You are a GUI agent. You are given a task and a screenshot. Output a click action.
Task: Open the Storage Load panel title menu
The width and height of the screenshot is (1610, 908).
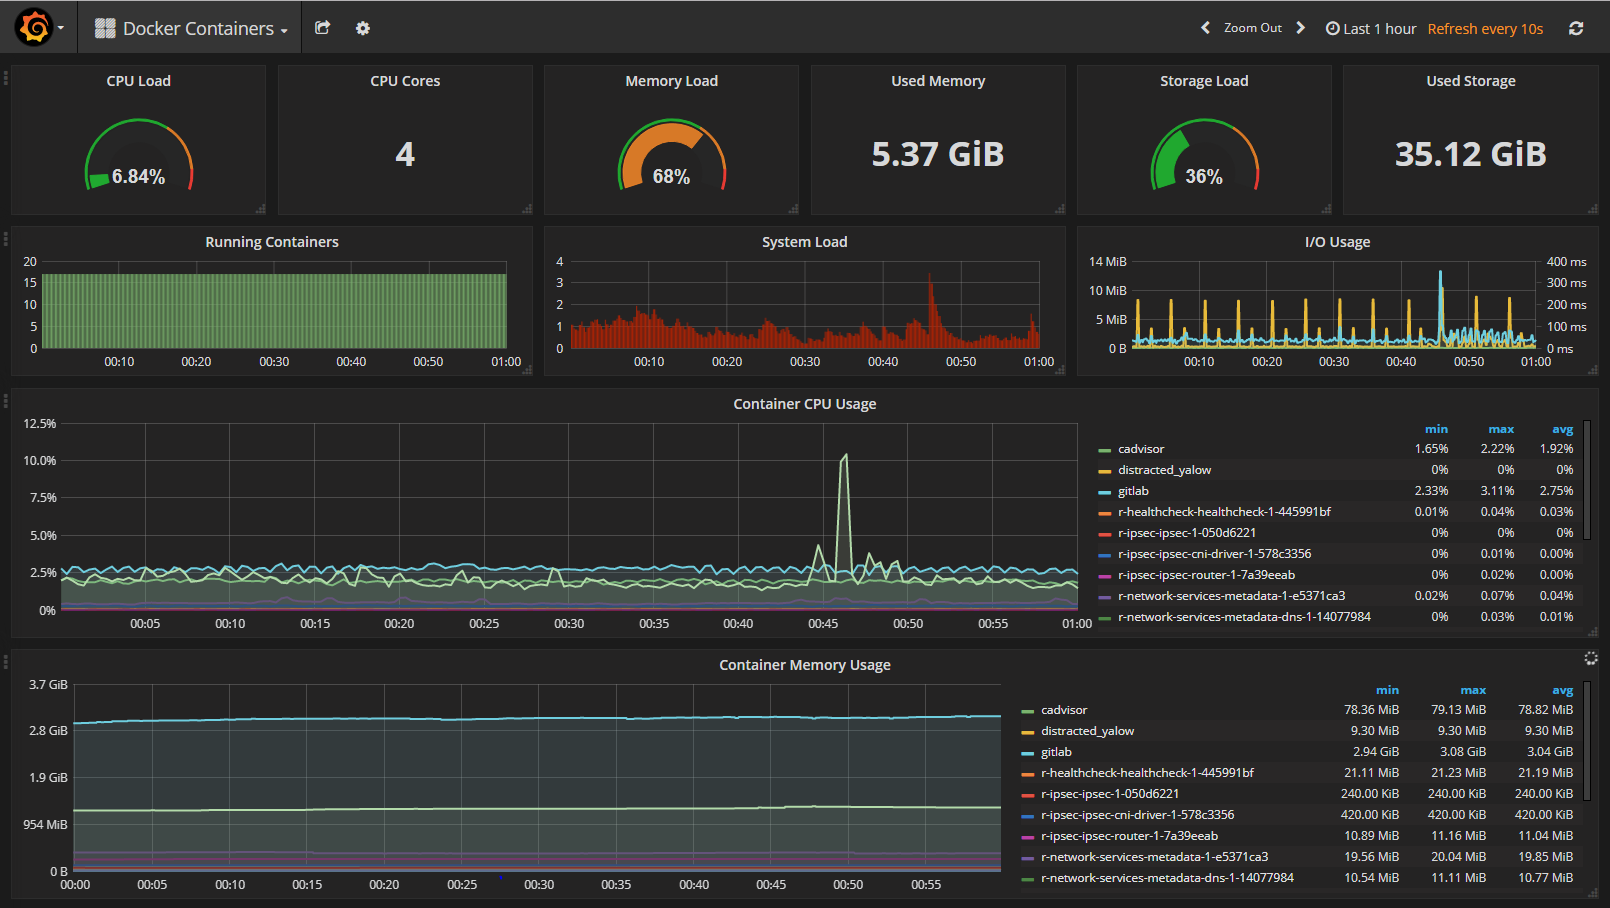[1204, 81]
